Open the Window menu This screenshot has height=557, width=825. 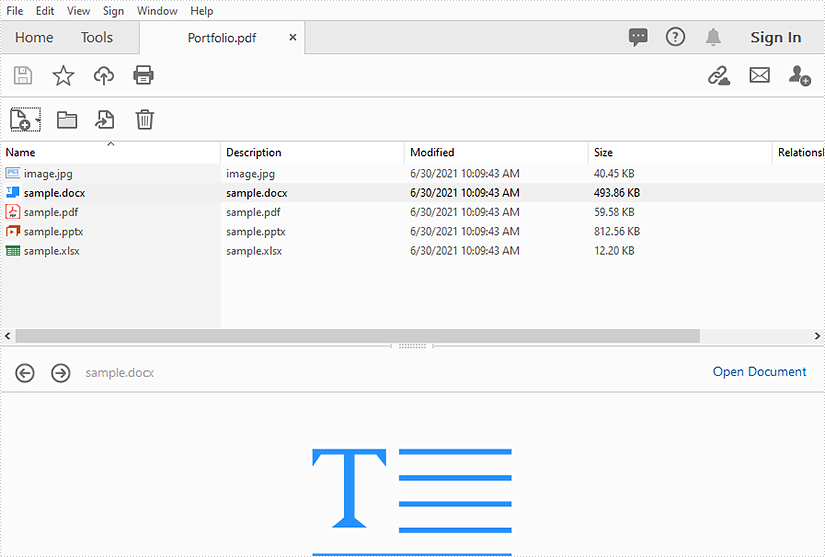click(157, 11)
